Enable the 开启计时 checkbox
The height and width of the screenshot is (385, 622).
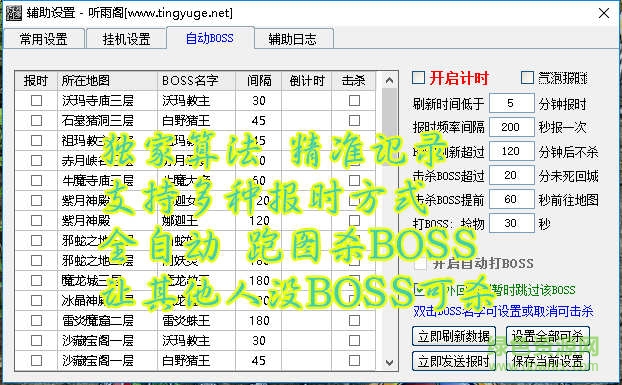pyautogui.click(x=419, y=78)
